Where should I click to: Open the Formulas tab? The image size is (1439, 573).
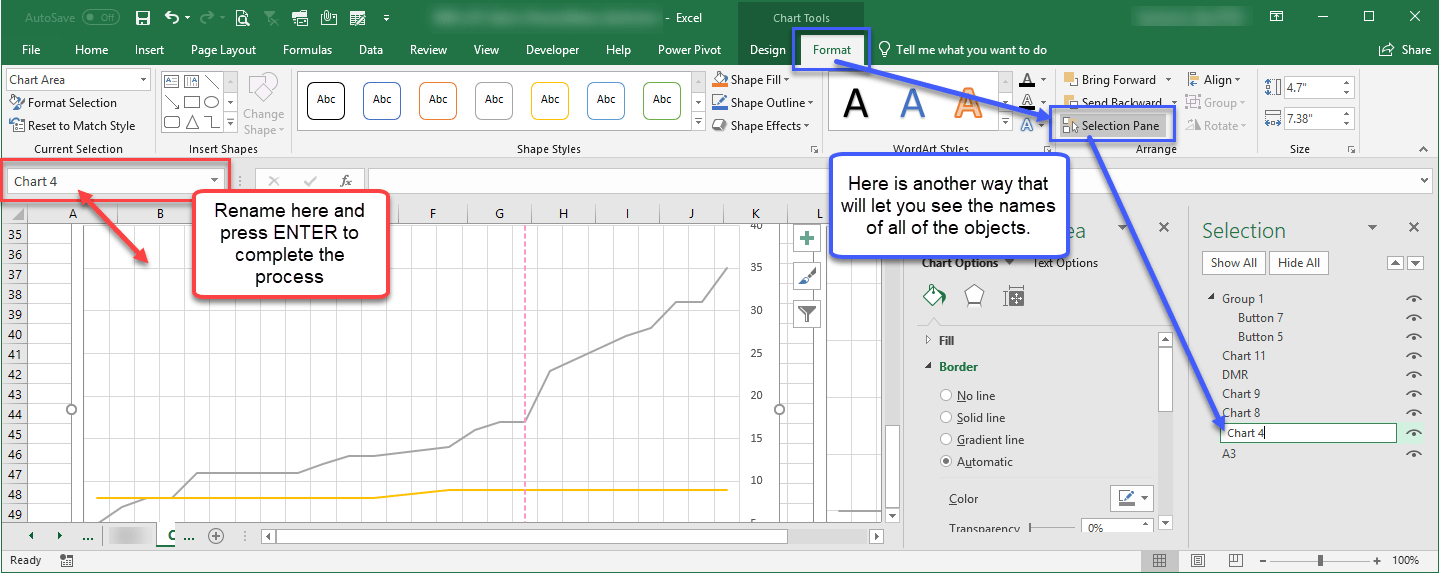(307, 50)
